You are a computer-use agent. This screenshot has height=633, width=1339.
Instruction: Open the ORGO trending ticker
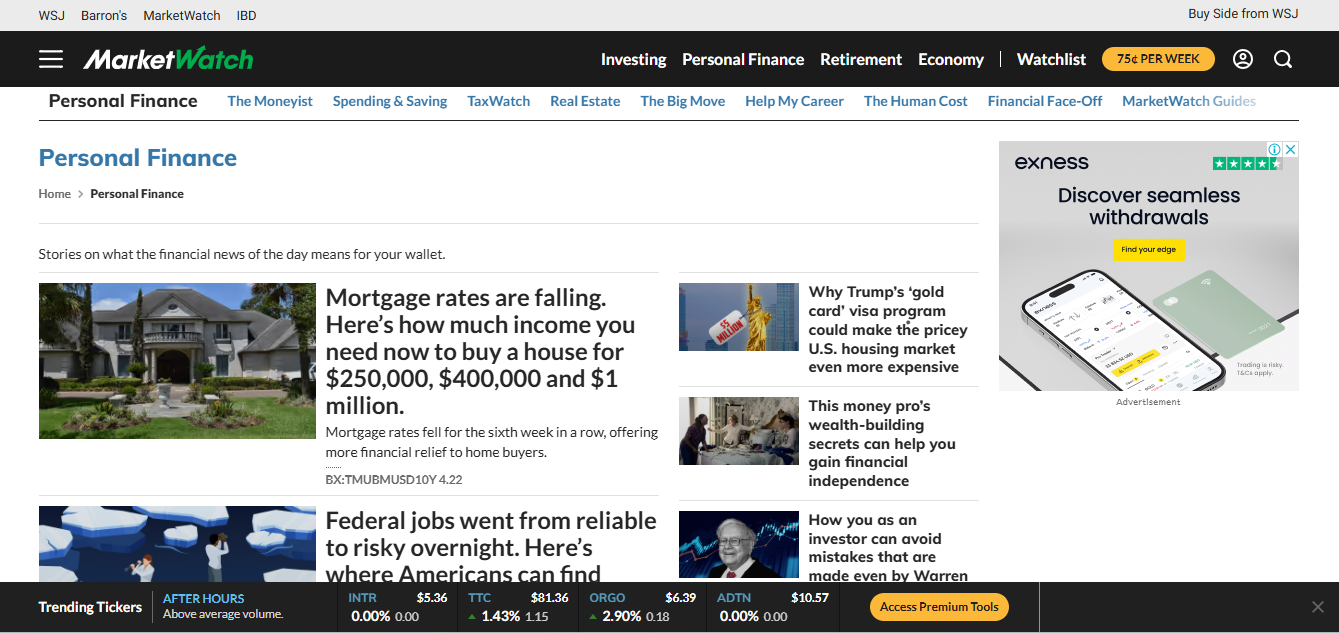coord(642,607)
